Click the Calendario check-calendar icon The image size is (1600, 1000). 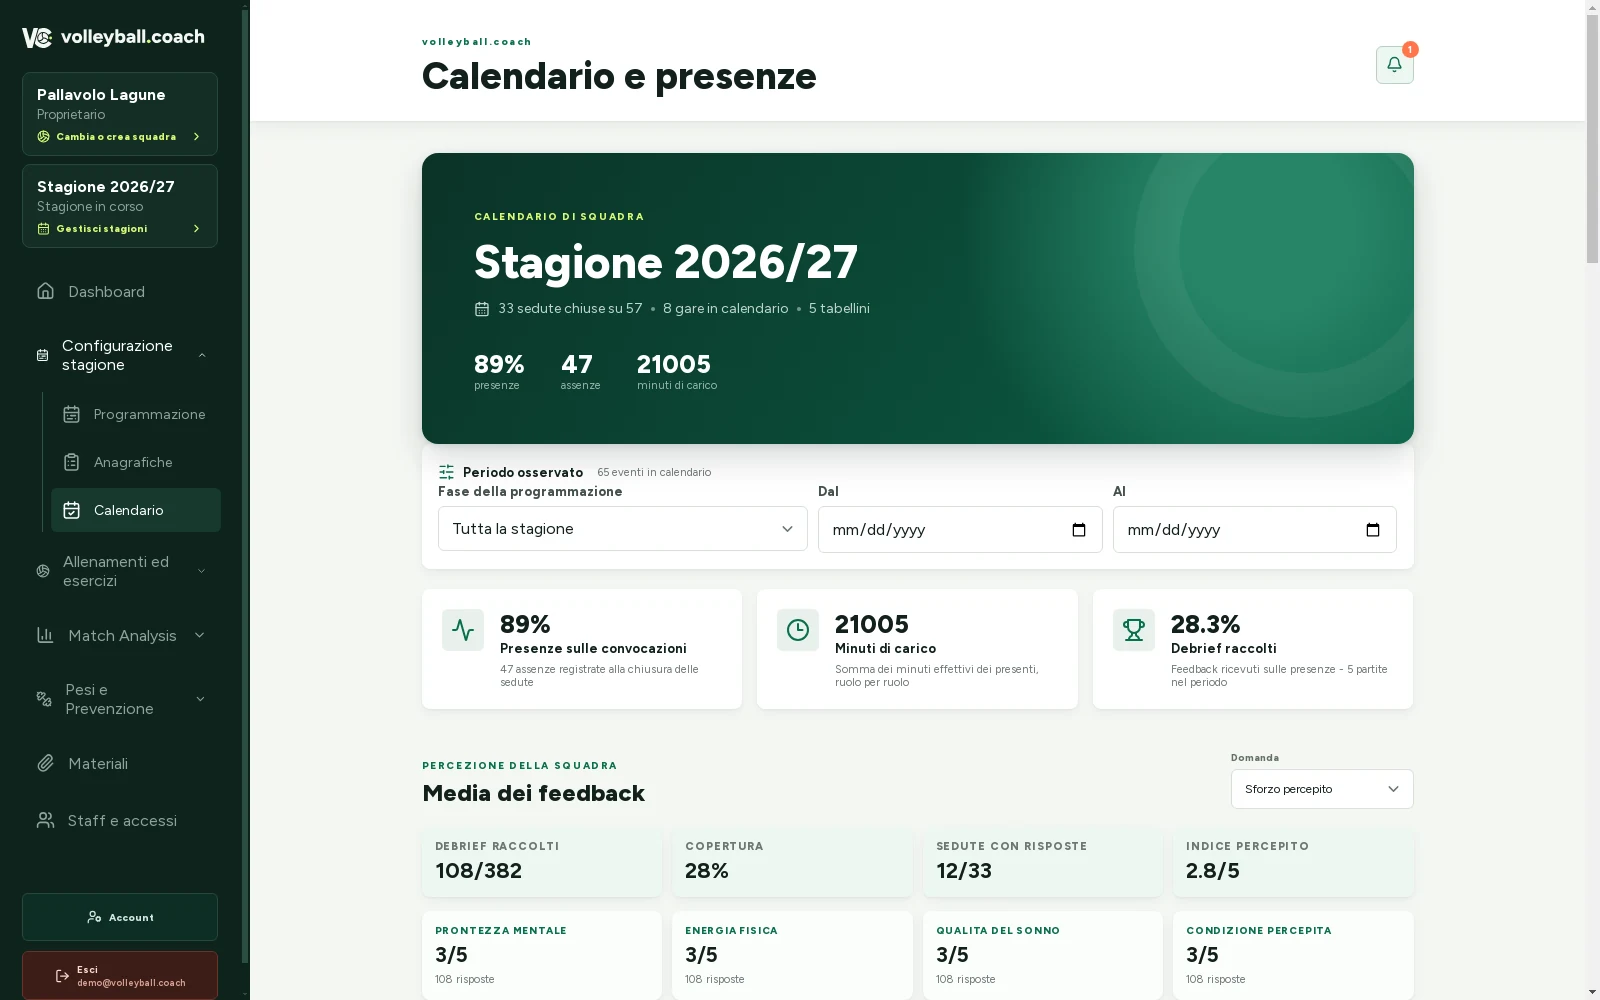click(71, 510)
